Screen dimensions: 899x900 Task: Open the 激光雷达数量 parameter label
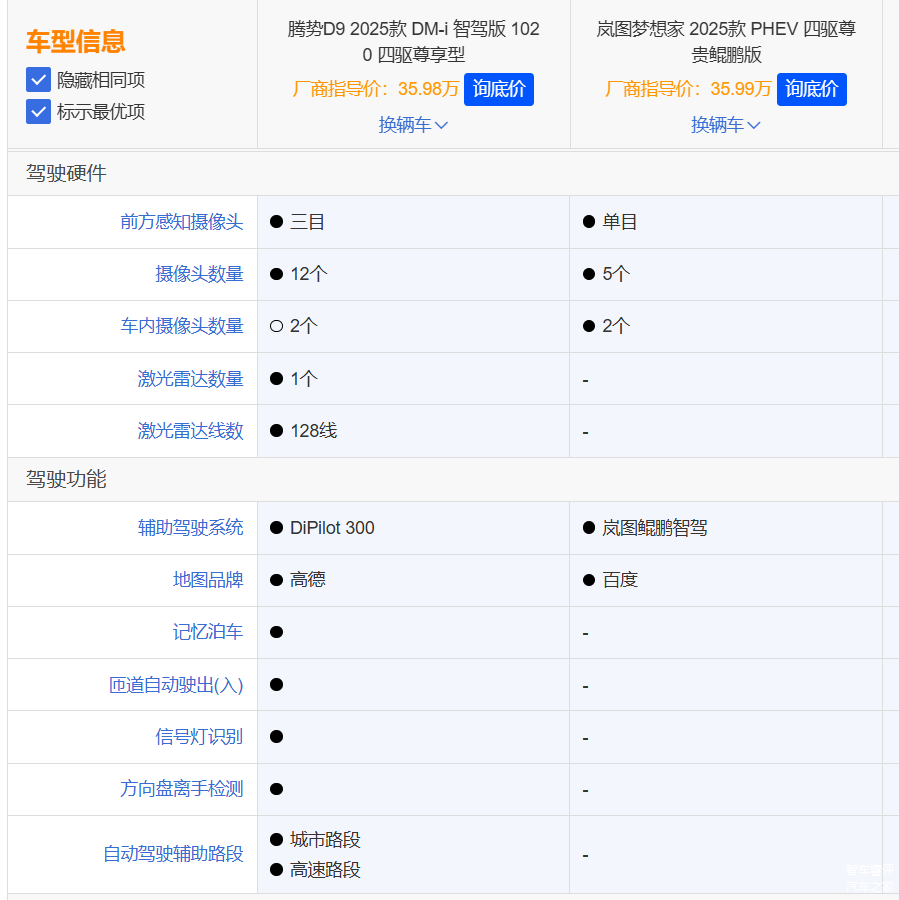pyautogui.click(x=190, y=379)
